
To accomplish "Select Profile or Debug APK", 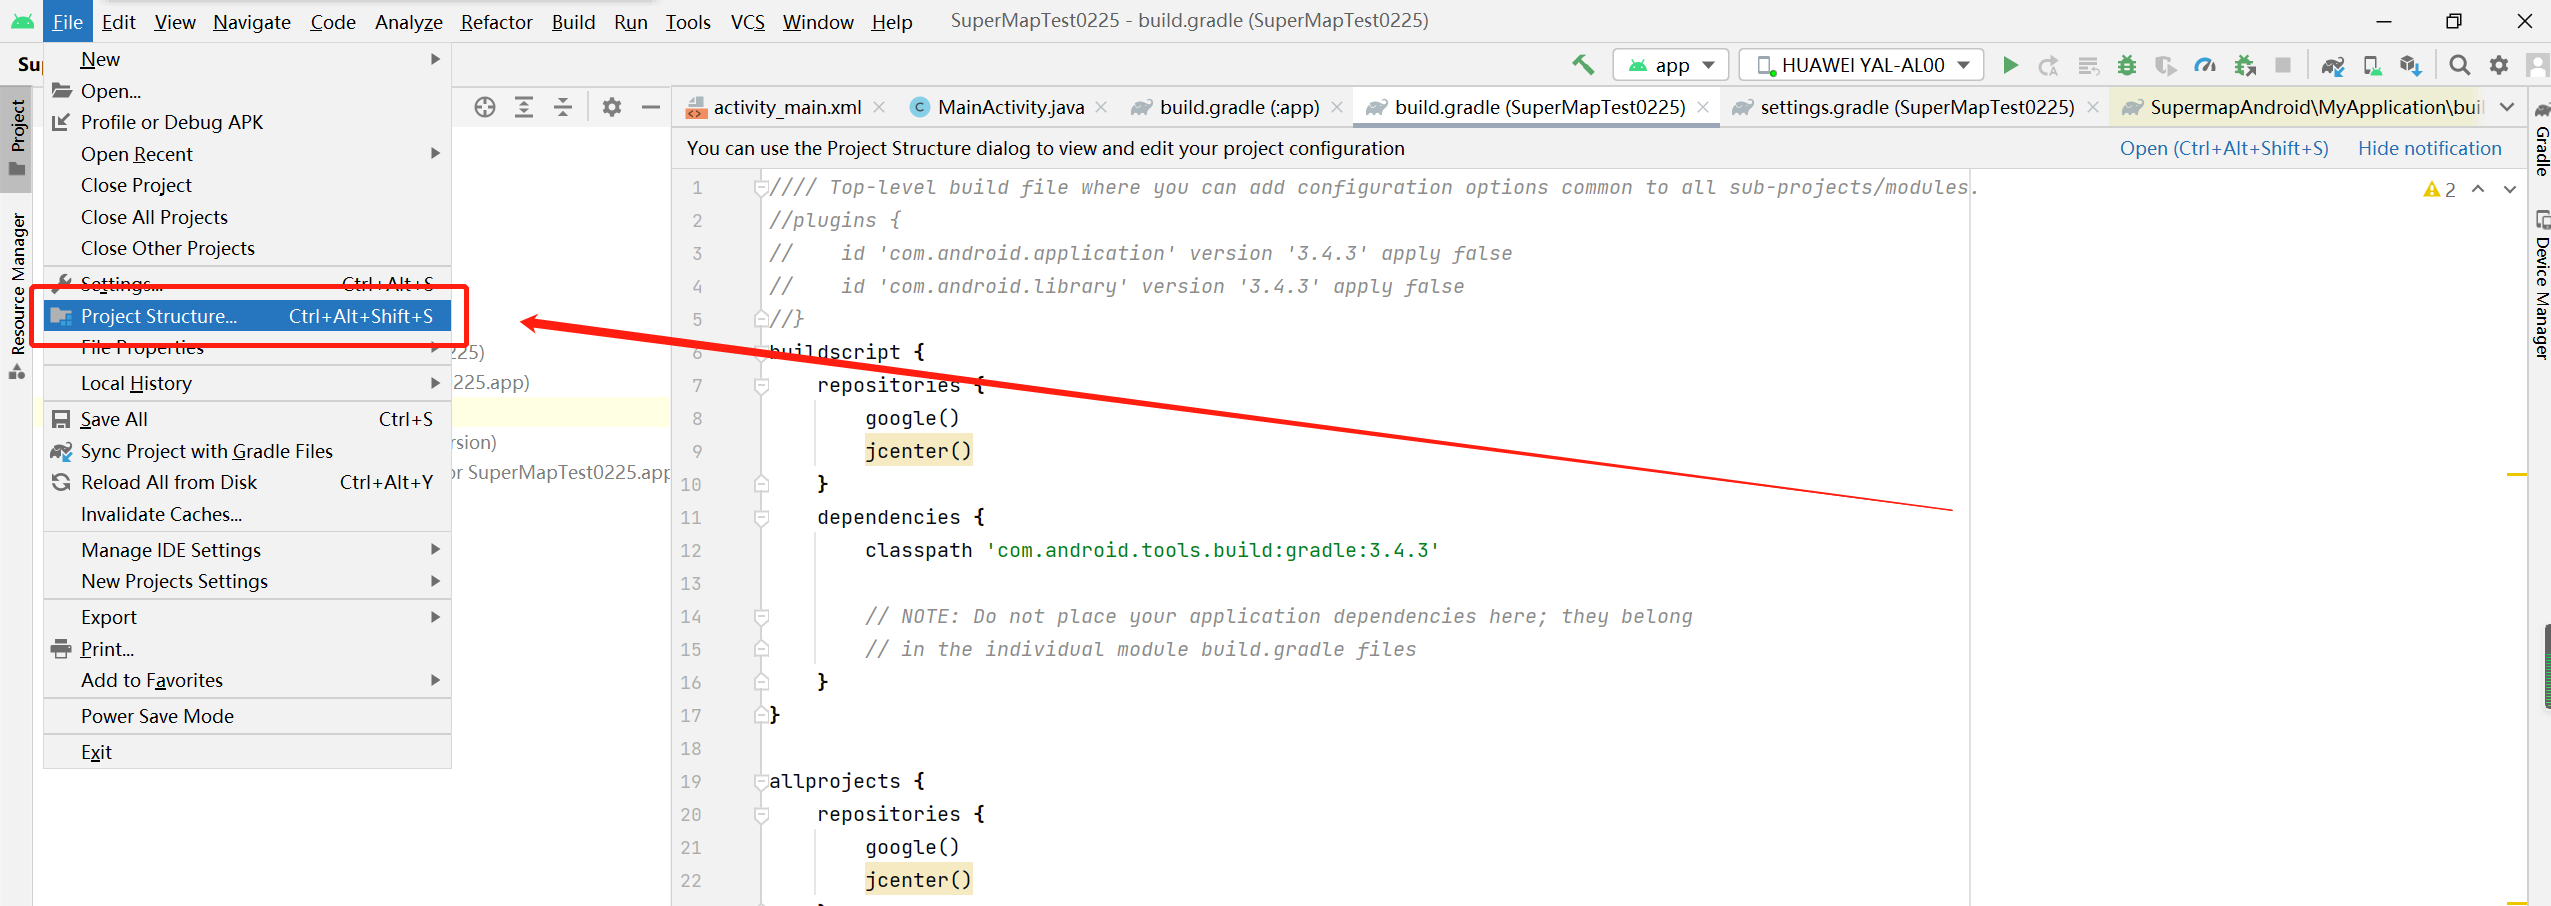I will point(247,122).
